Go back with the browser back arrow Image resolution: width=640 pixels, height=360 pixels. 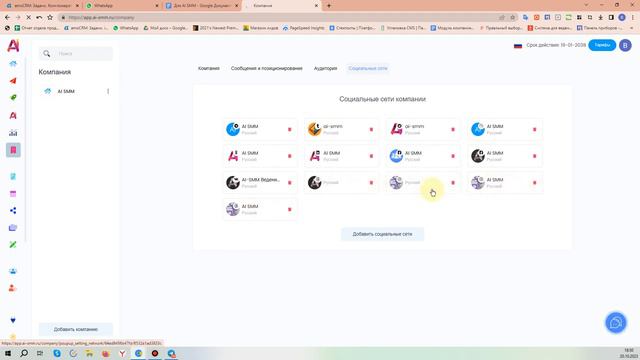pyautogui.click(x=7, y=18)
